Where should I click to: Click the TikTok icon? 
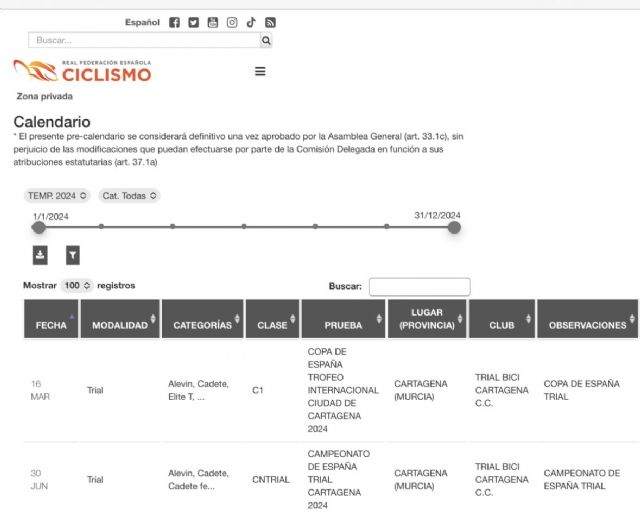click(251, 22)
